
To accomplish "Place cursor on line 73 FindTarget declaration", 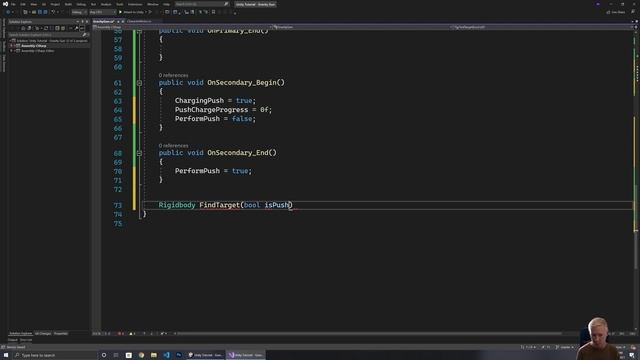I will (x=226, y=205).
